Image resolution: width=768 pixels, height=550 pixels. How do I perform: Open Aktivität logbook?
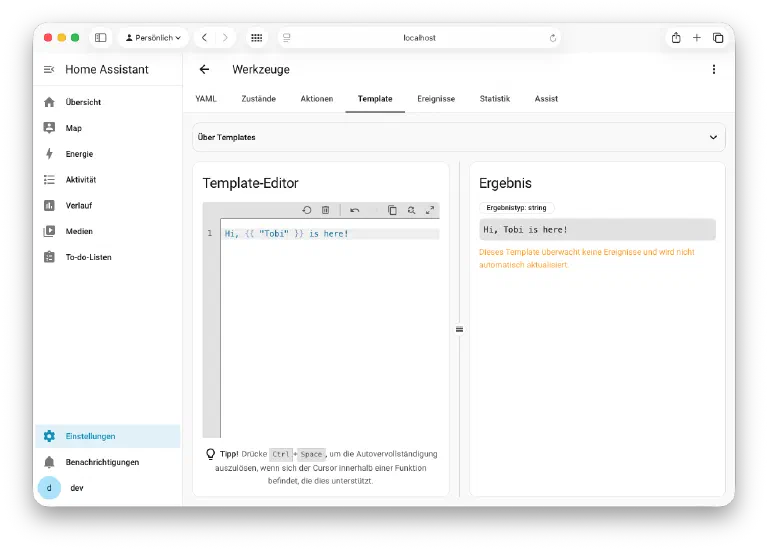click(108, 180)
